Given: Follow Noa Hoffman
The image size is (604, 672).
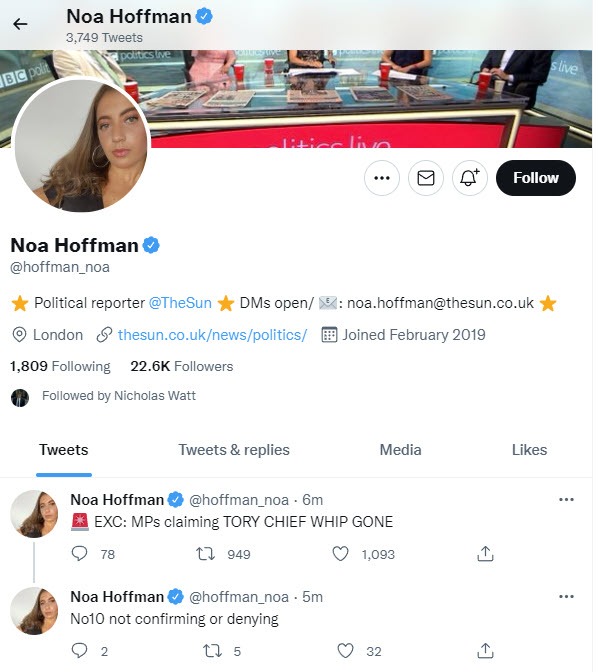Looking at the screenshot, I should click(x=536, y=178).
